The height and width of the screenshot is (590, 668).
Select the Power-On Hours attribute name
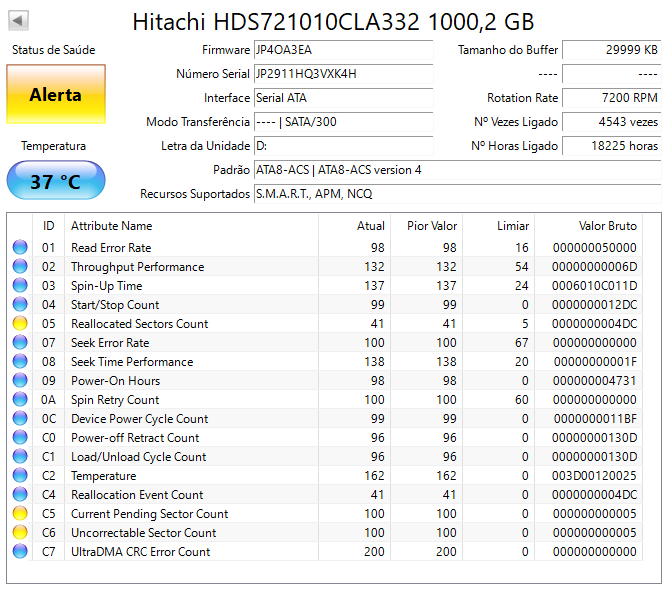tap(115, 381)
